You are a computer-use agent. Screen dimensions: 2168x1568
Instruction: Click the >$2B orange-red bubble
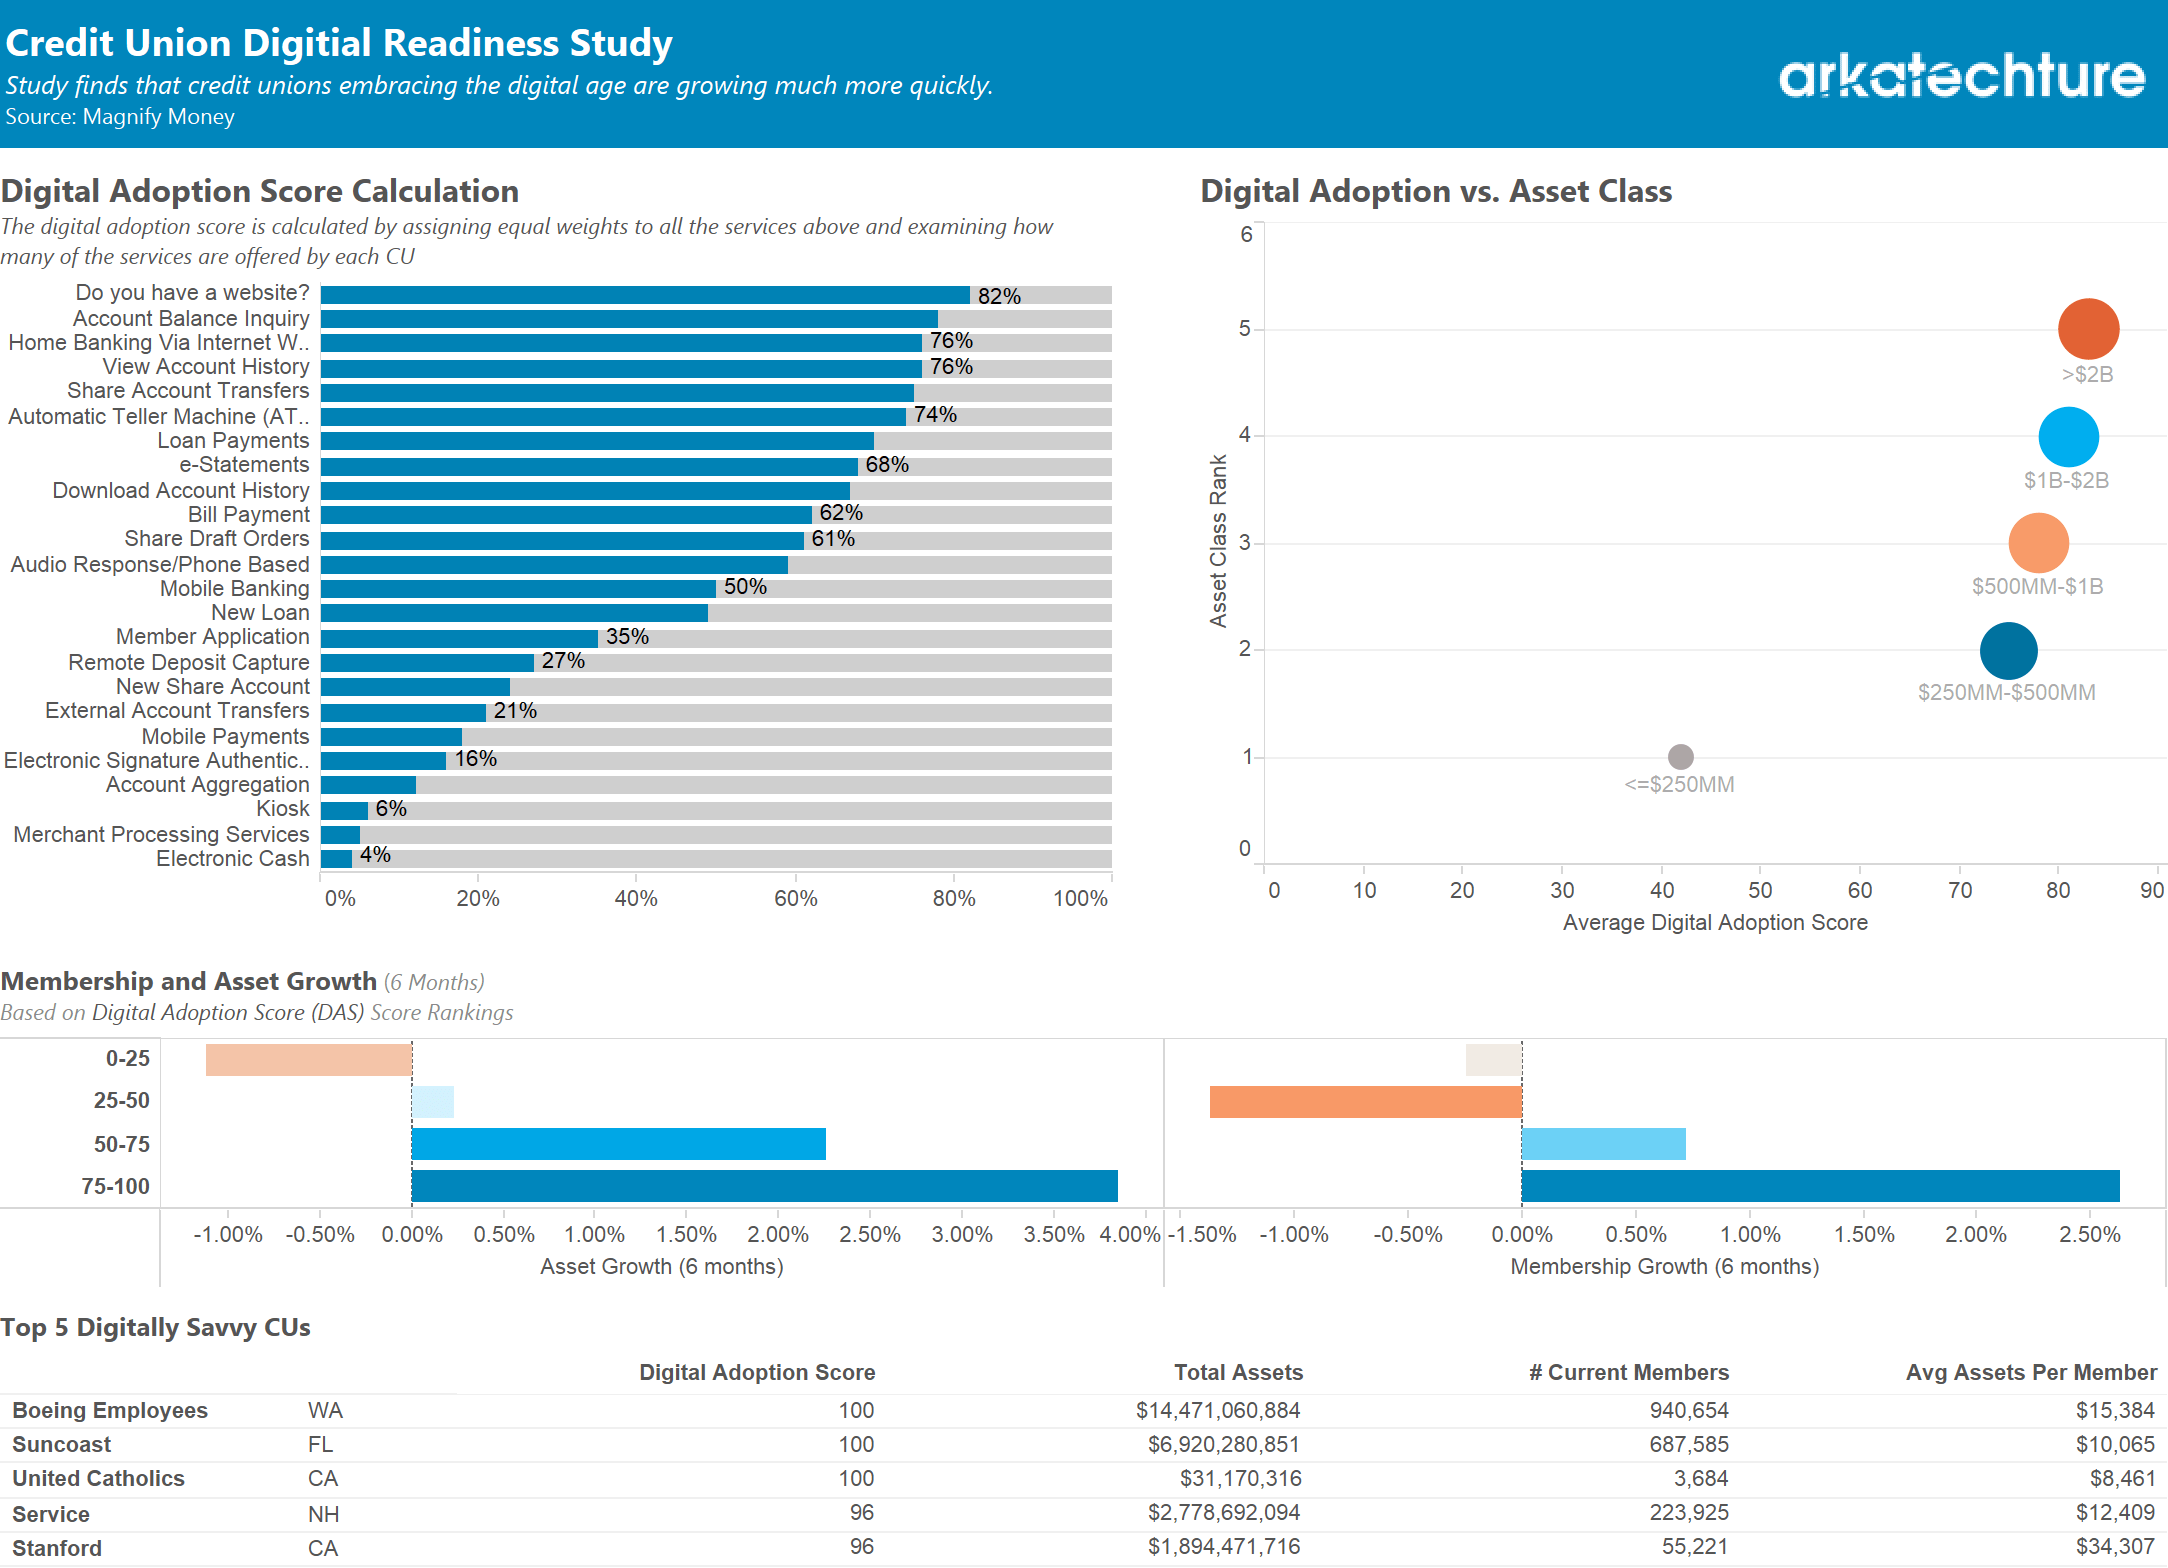click(x=2088, y=329)
